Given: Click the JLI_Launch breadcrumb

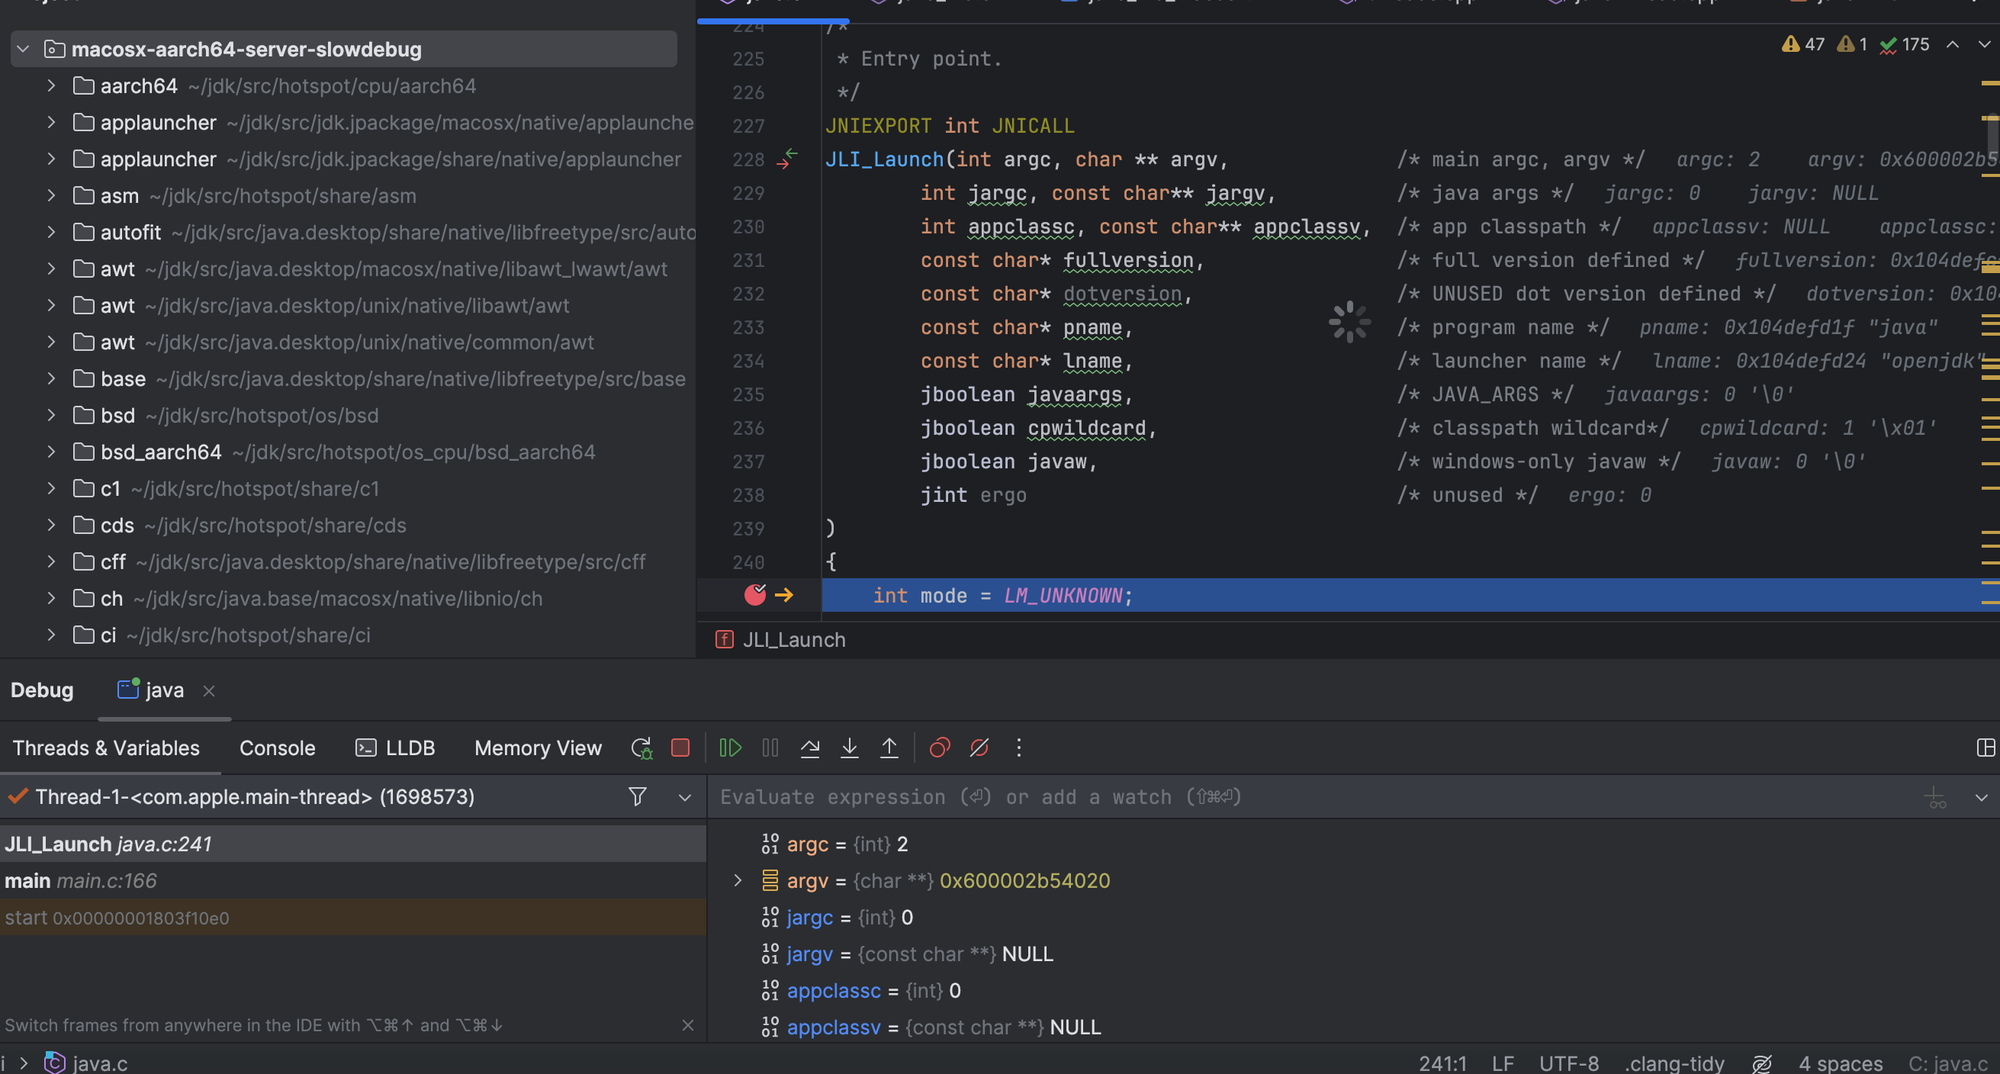Looking at the screenshot, I should click(x=793, y=640).
